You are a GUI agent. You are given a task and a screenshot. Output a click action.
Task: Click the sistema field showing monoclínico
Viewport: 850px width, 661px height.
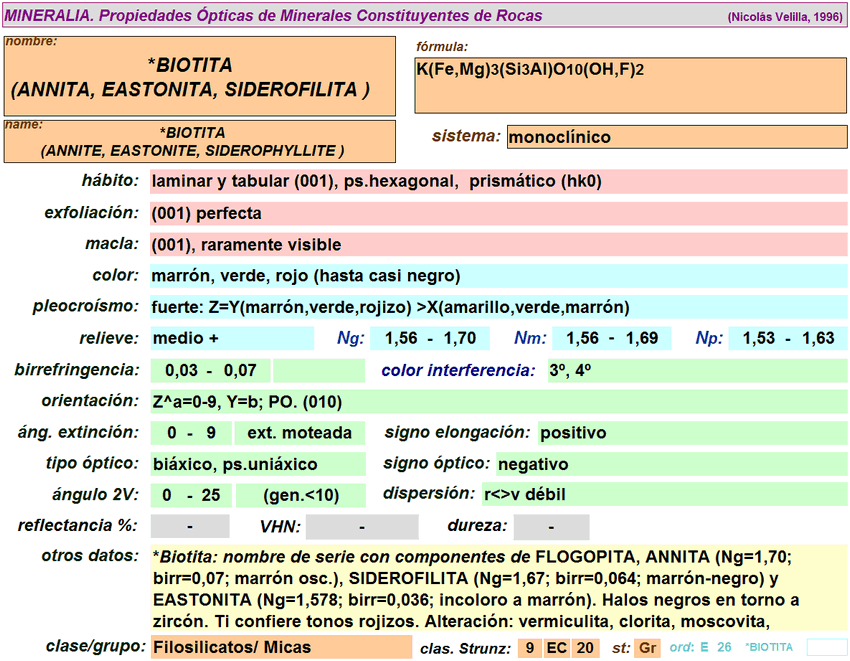pyautogui.click(x=676, y=137)
